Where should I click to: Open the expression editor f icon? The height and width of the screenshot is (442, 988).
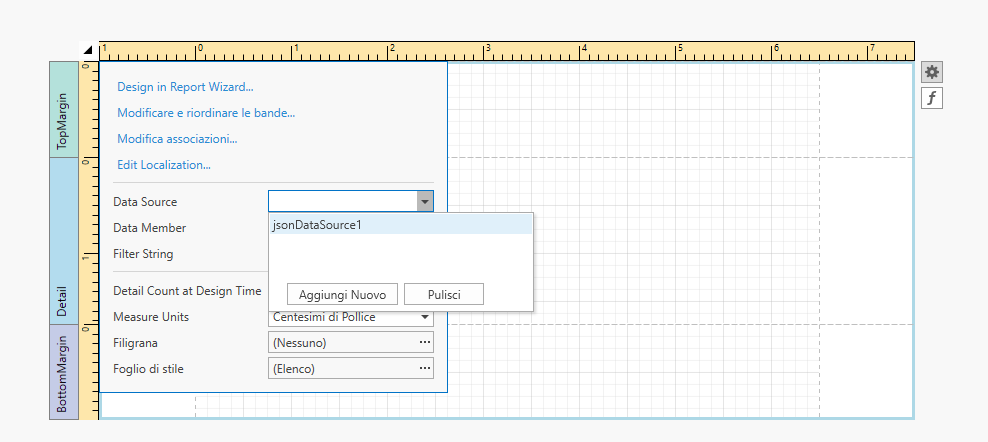(931, 98)
